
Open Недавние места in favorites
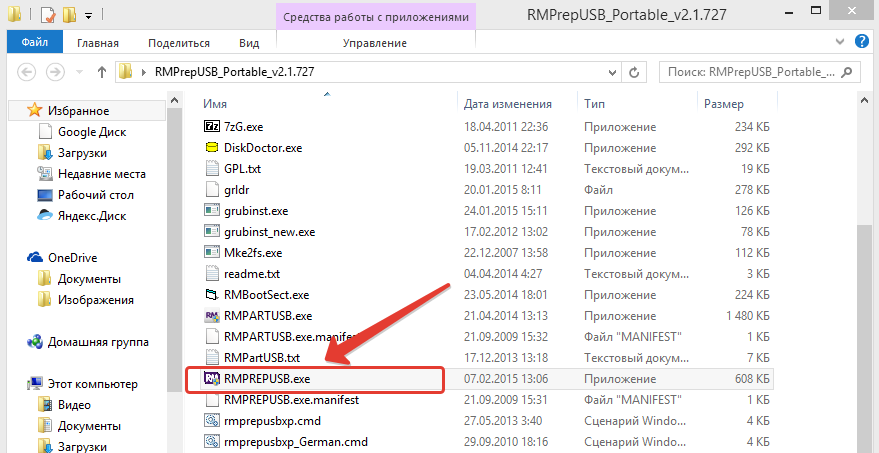point(101,174)
